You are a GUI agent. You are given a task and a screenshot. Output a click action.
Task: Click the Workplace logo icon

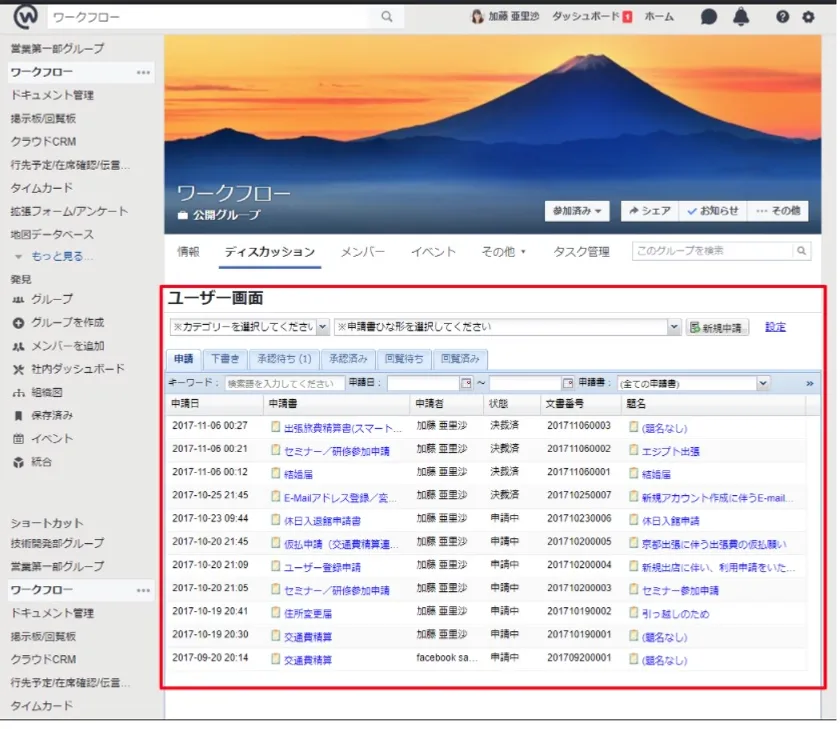(x=22, y=17)
